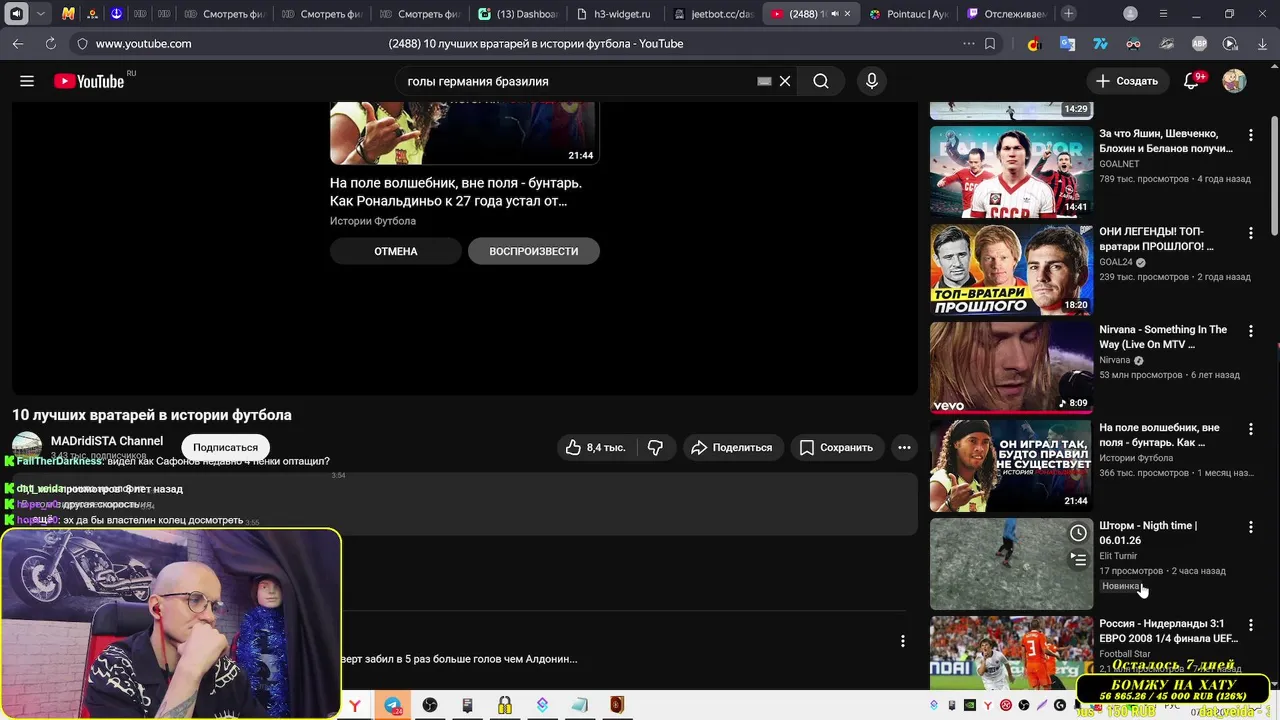
Task: Start voice search with microphone icon
Action: pos(872,81)
